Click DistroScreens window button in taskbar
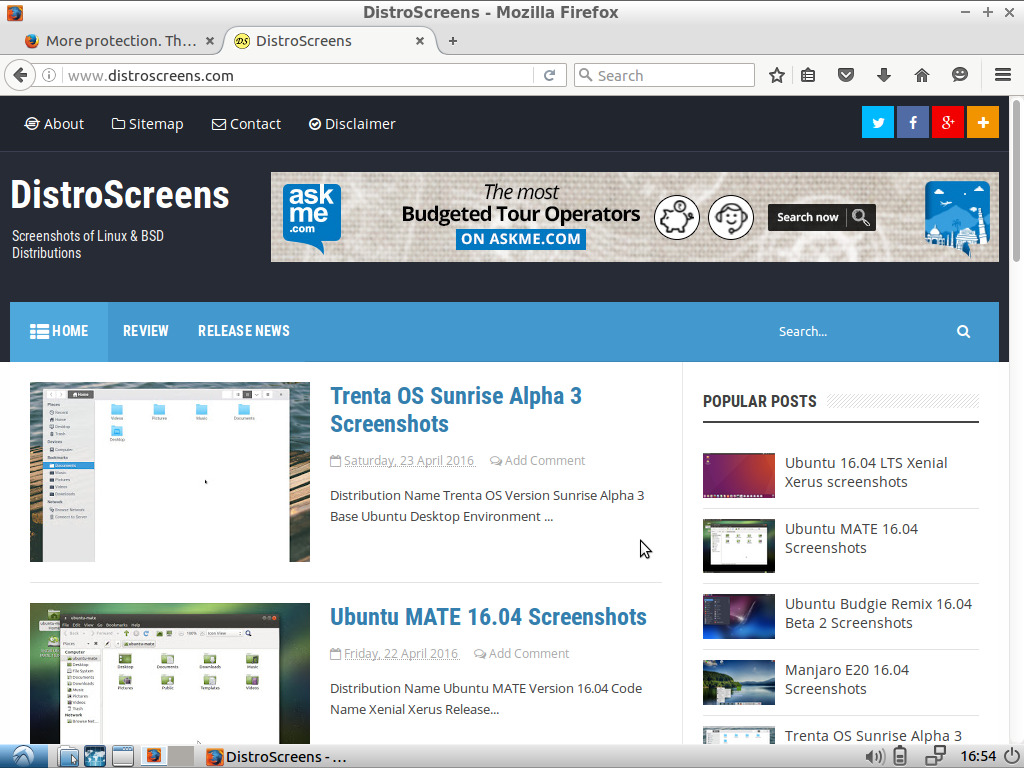The height and width of the screenshot is (768, 1024). click(277, 756)
